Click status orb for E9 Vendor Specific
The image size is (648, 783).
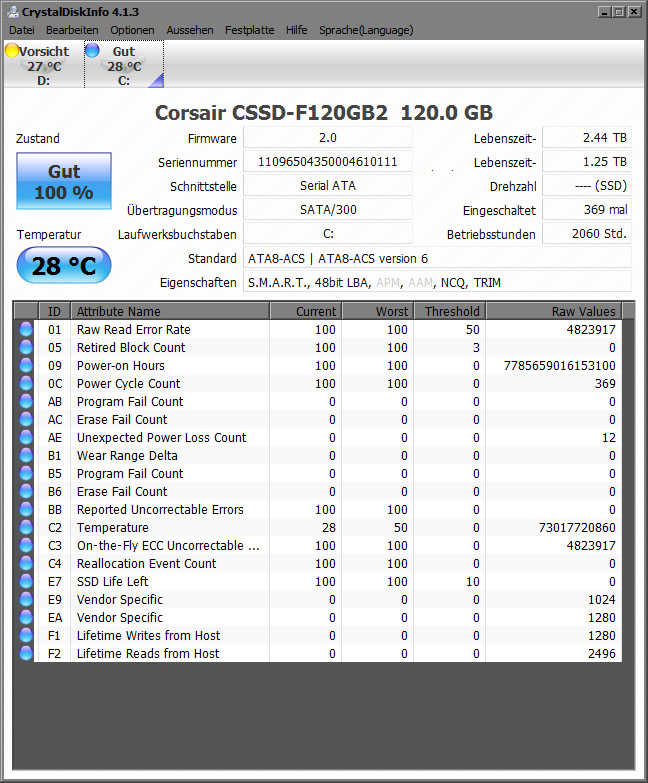coord(26,599)
